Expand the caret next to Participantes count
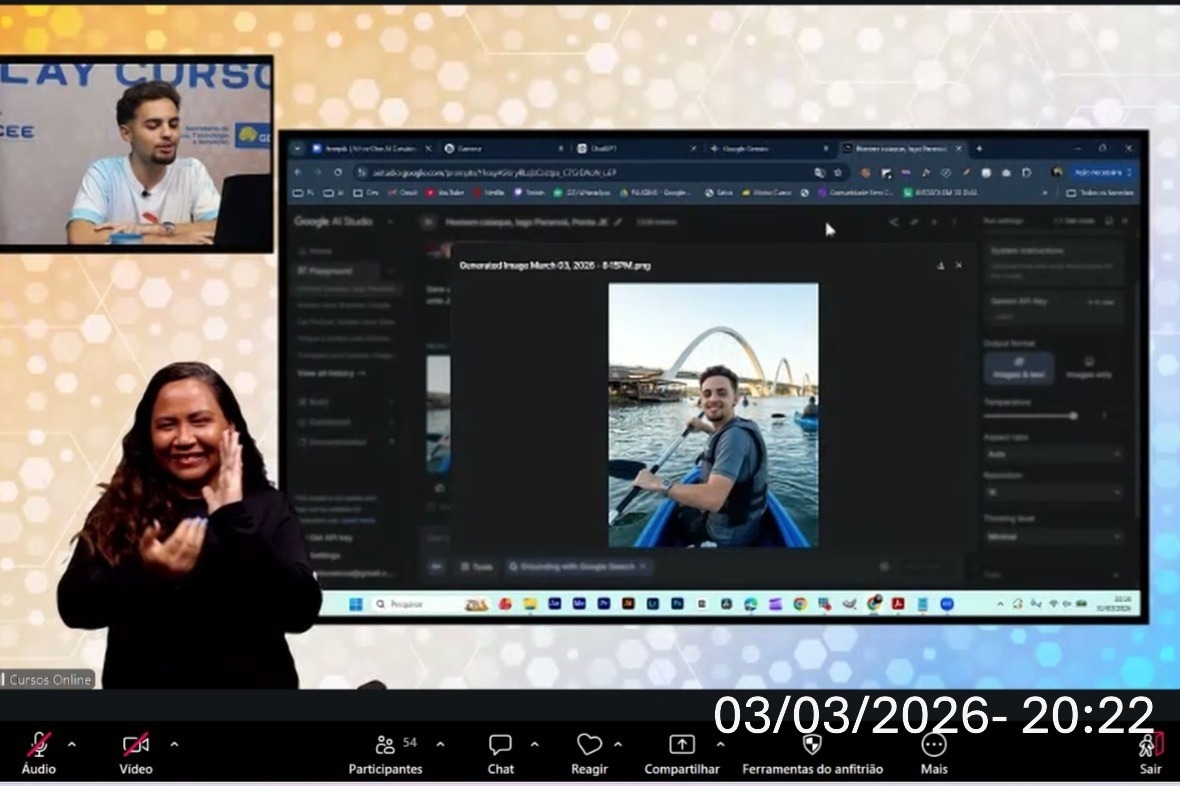The image size is (1180, 786). pyautogui.click(x=440, y=745)
